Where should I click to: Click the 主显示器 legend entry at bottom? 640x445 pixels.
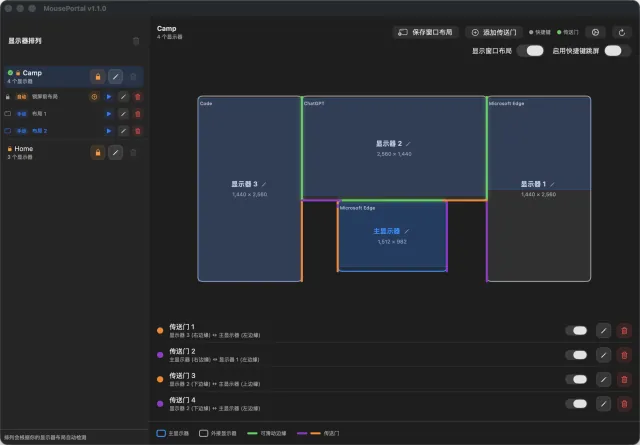click(173, 433)
